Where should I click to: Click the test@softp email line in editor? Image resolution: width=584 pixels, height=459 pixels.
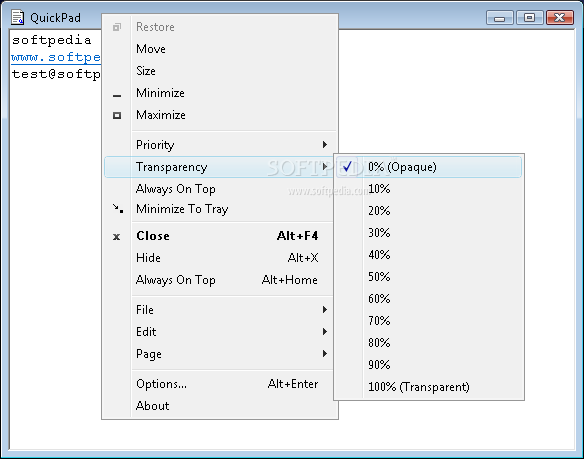[56, 74]
